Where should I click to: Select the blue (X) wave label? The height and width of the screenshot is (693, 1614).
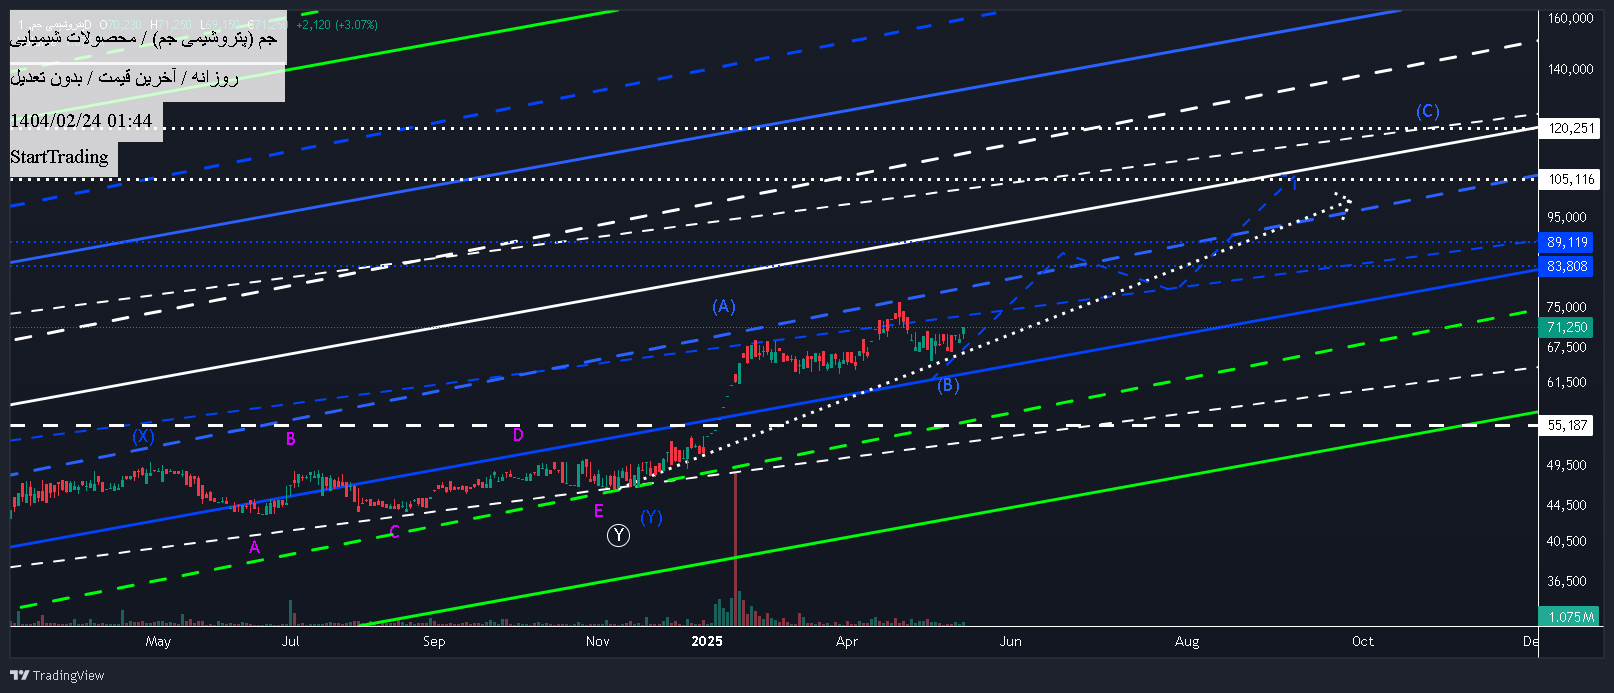(144, 436)
